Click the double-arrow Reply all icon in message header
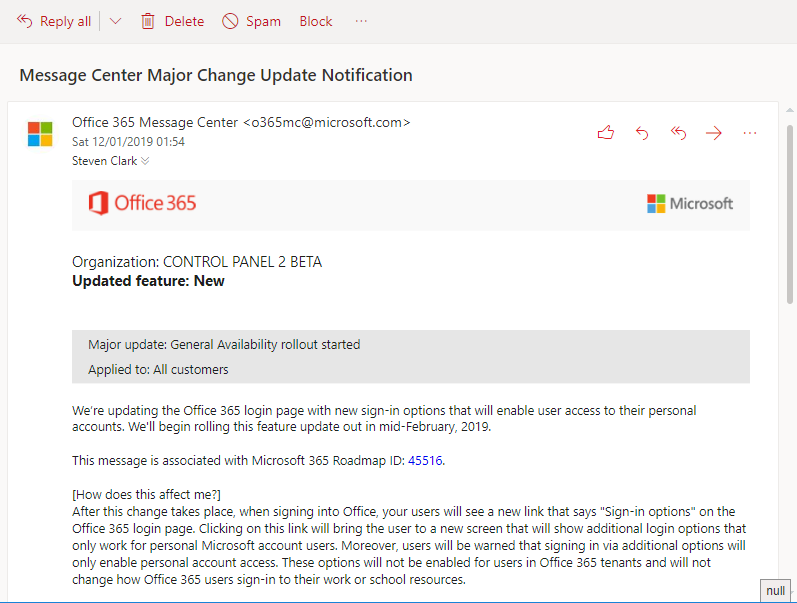The image size is (797, 603). 678,133
